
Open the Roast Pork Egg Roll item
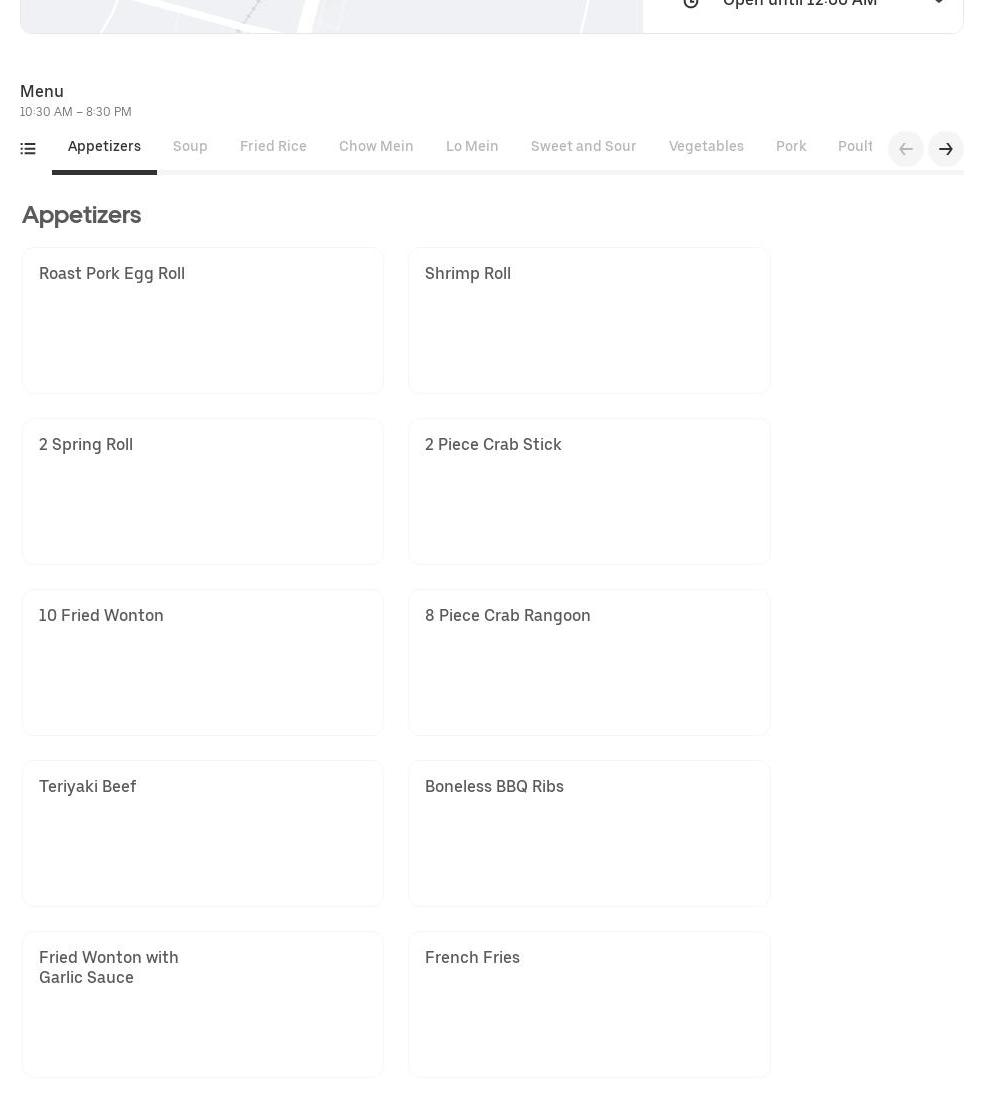(202, 320)
